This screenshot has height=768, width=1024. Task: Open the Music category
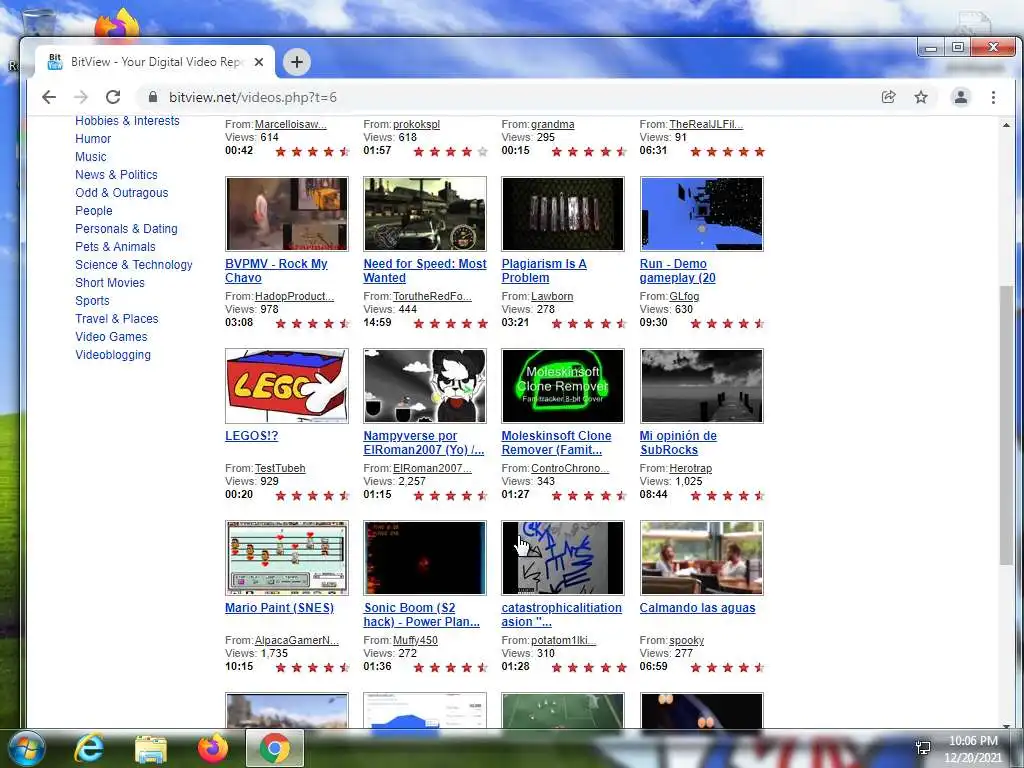(x=91, y=157)
